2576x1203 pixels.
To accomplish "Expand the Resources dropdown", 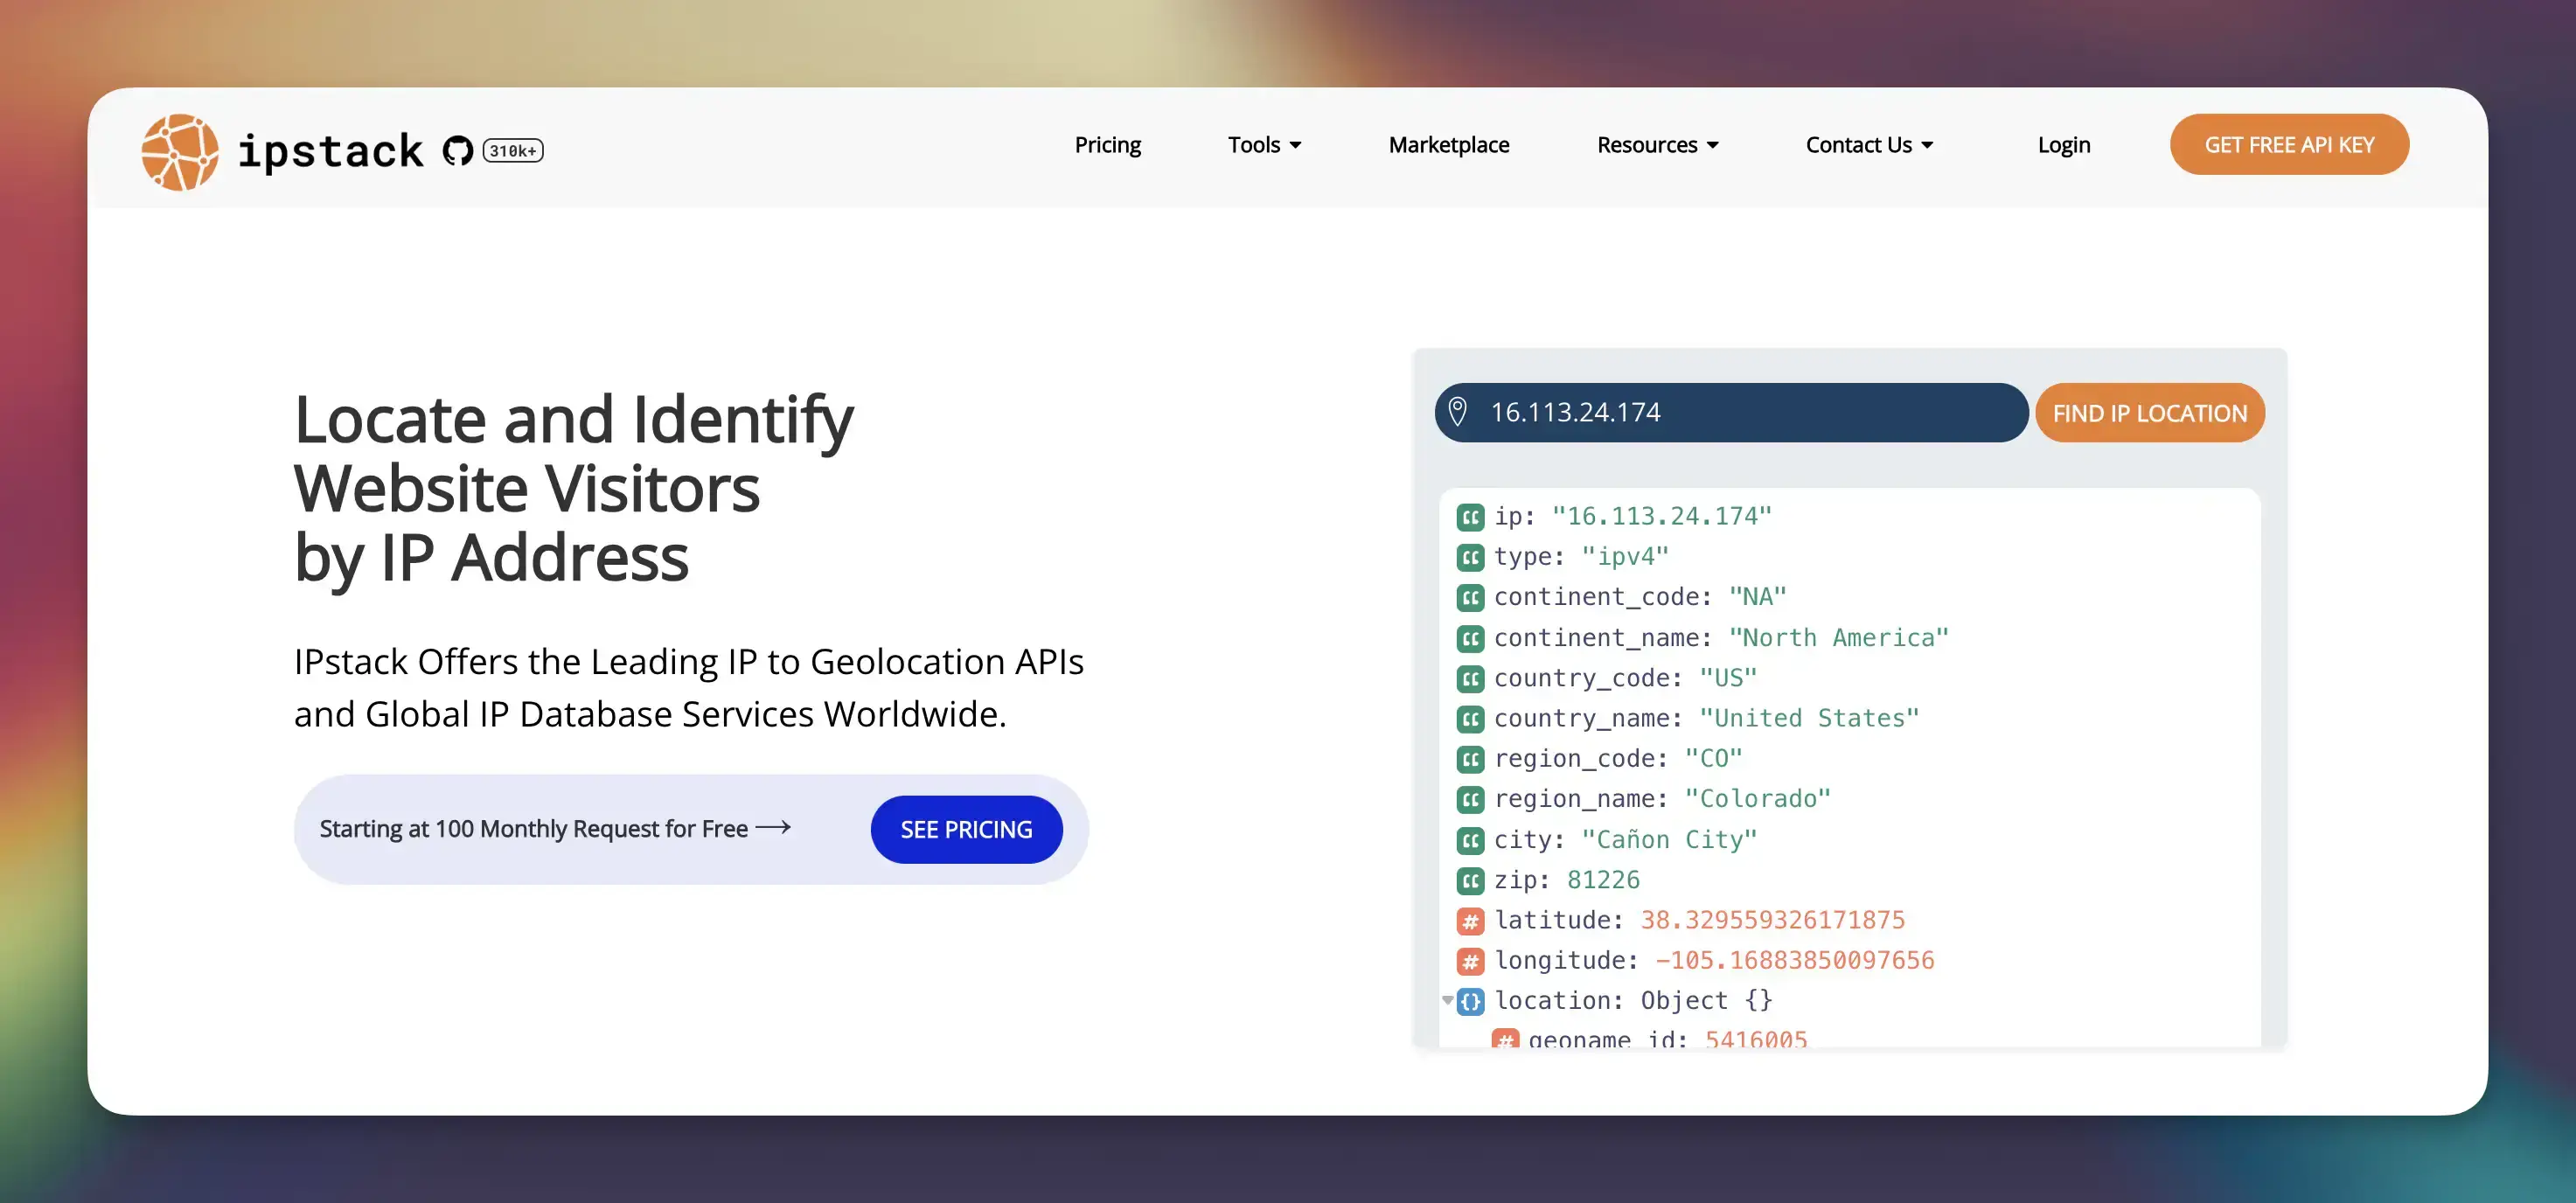I will point(1657,145).
